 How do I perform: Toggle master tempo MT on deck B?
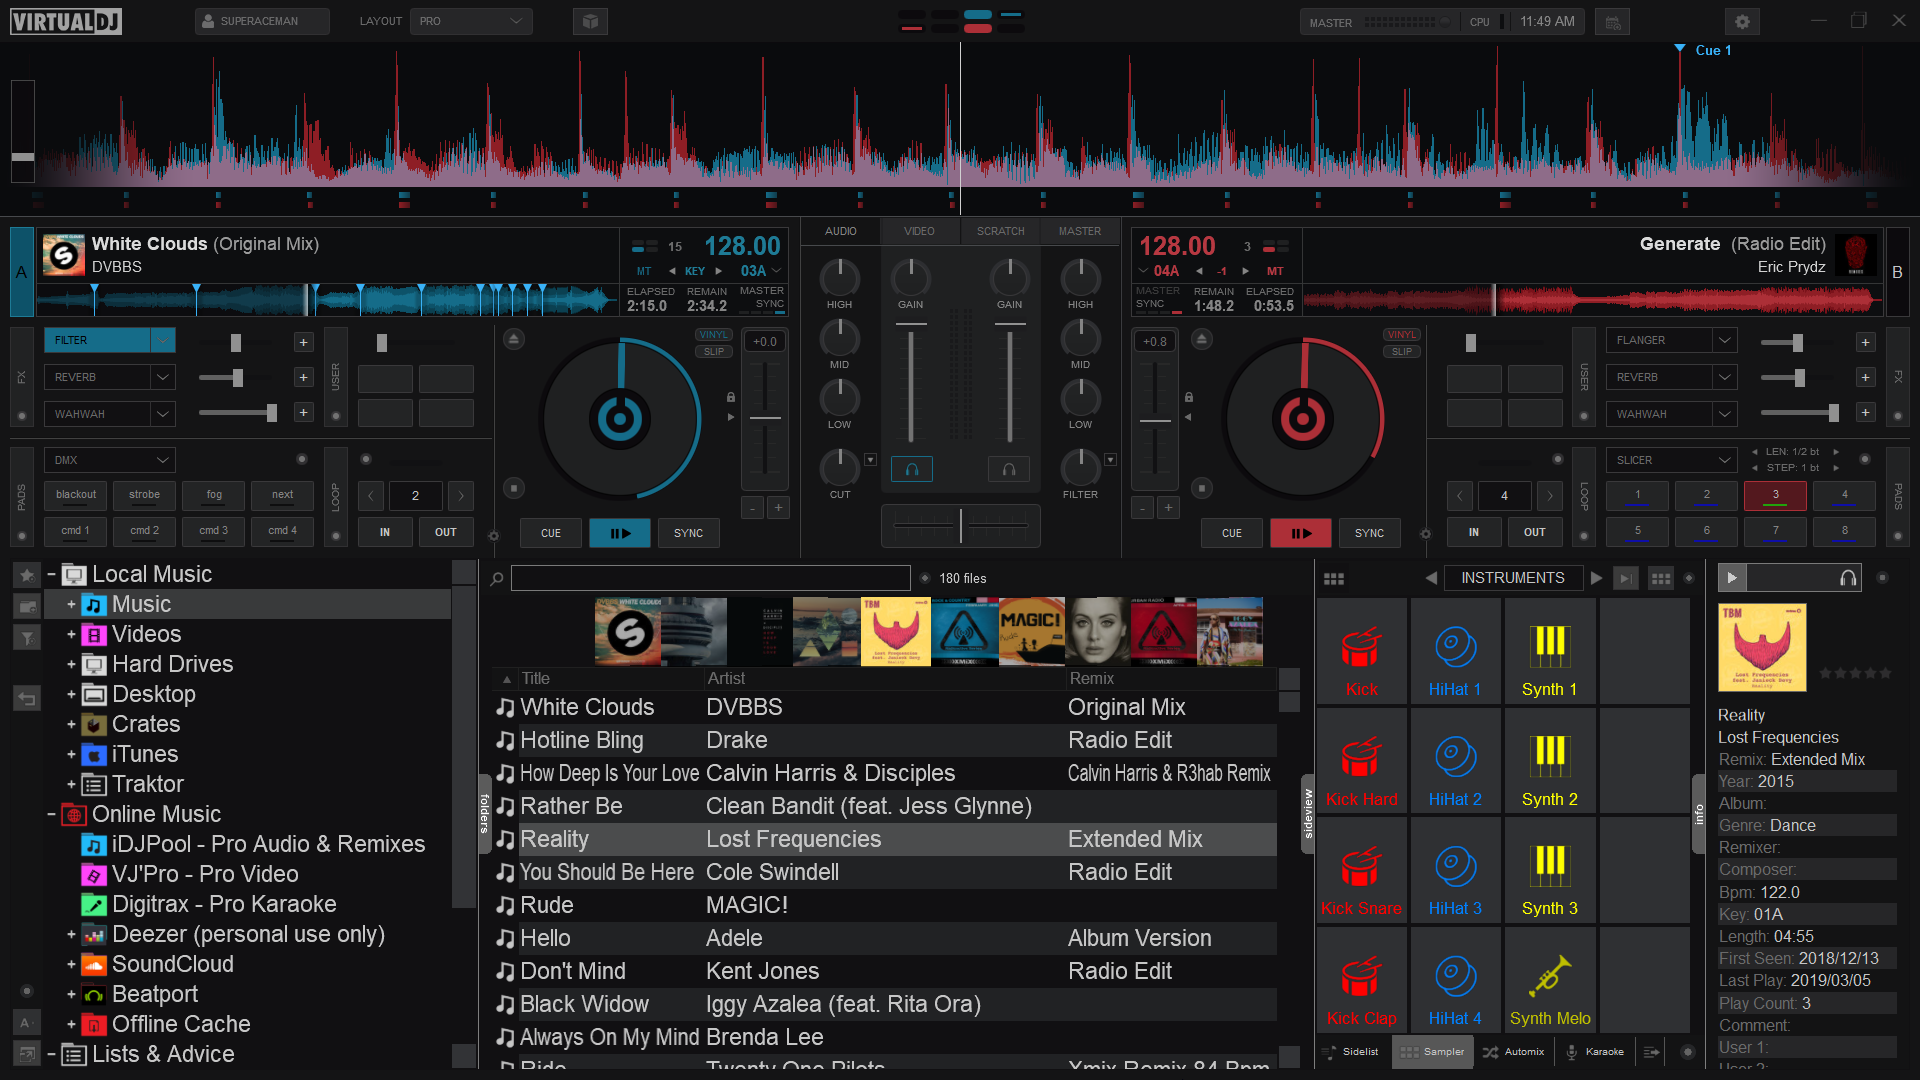(1275, 271)
